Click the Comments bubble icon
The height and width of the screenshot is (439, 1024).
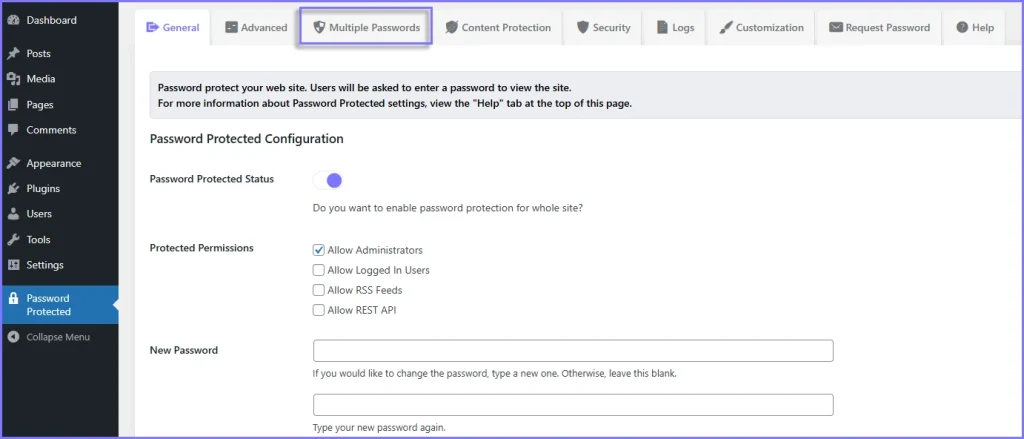click(13, 130)
